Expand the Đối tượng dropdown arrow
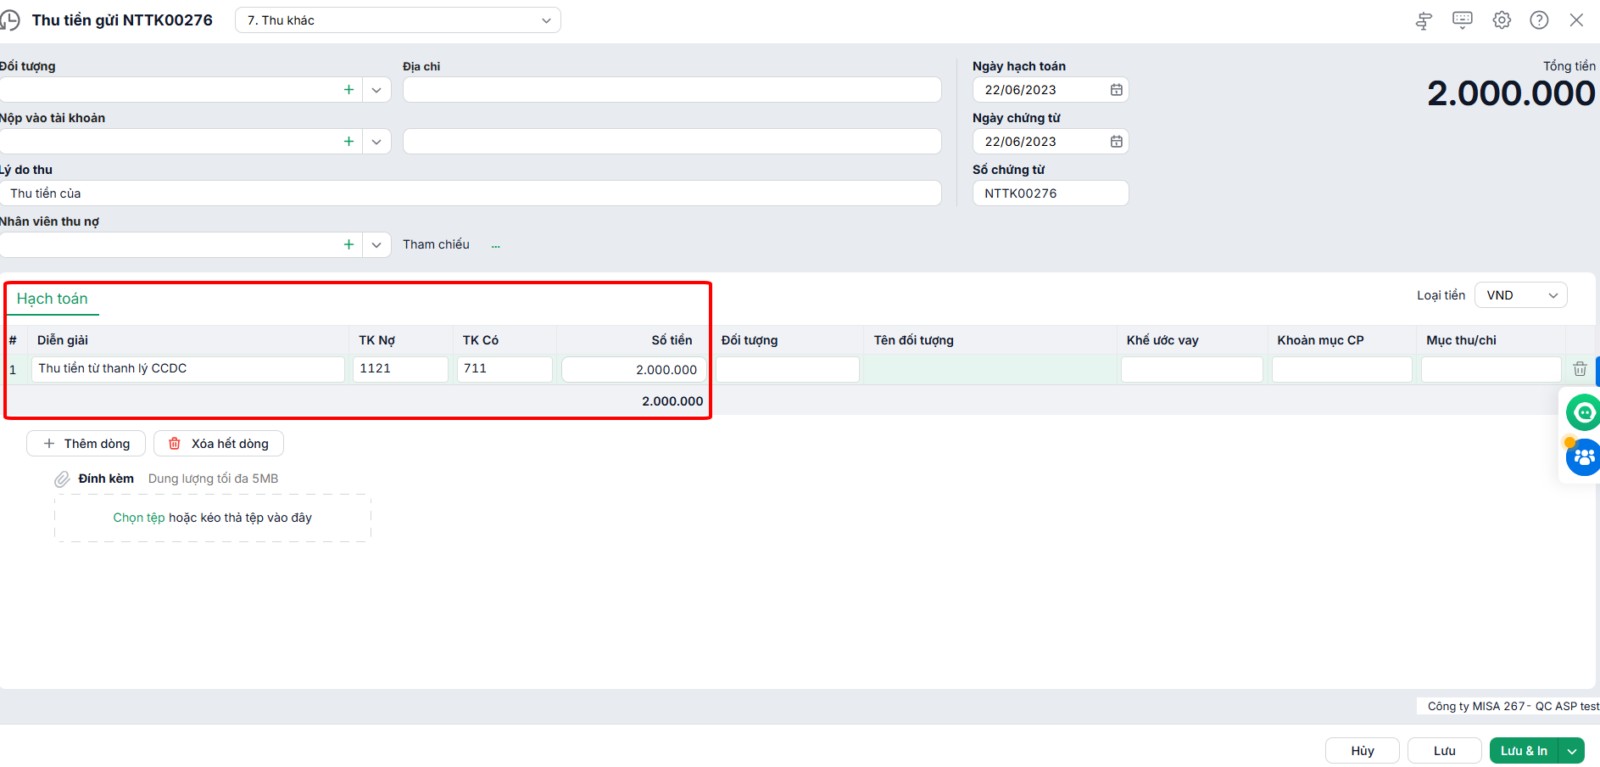 tap(376, 90)
